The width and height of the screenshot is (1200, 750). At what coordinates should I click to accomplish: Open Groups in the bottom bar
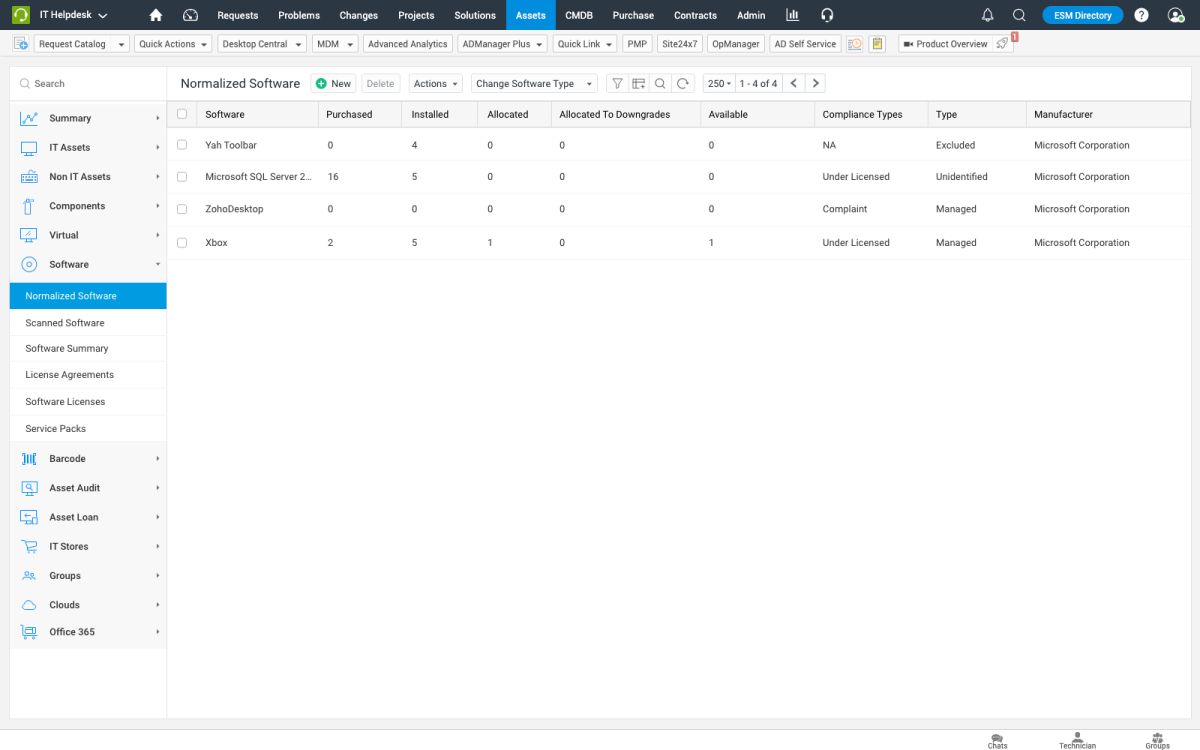click(x=1157, y=740)
